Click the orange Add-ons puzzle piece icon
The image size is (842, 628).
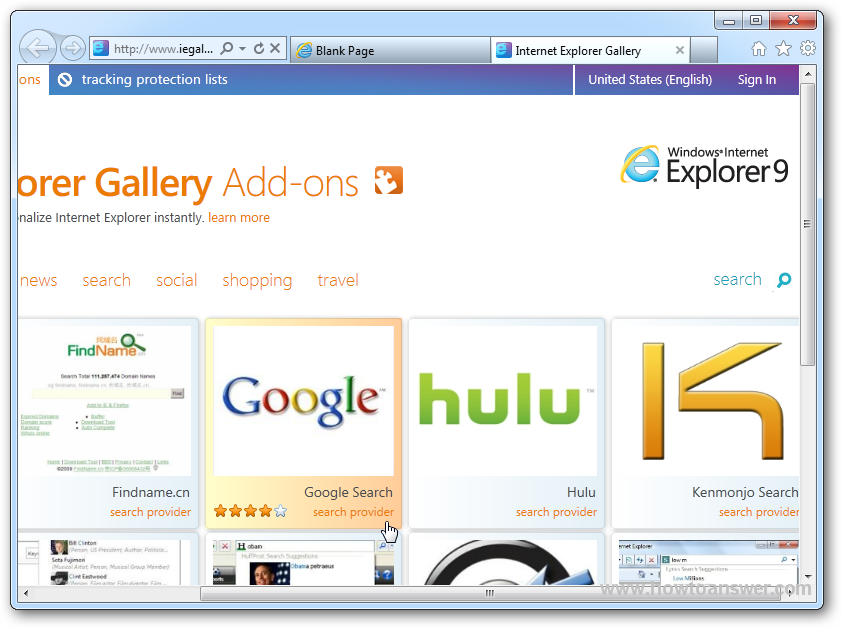click(388, 181)
